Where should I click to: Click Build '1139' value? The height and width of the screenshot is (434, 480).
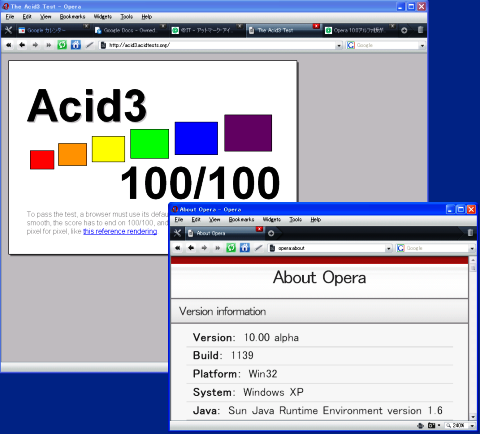point(242,355)
